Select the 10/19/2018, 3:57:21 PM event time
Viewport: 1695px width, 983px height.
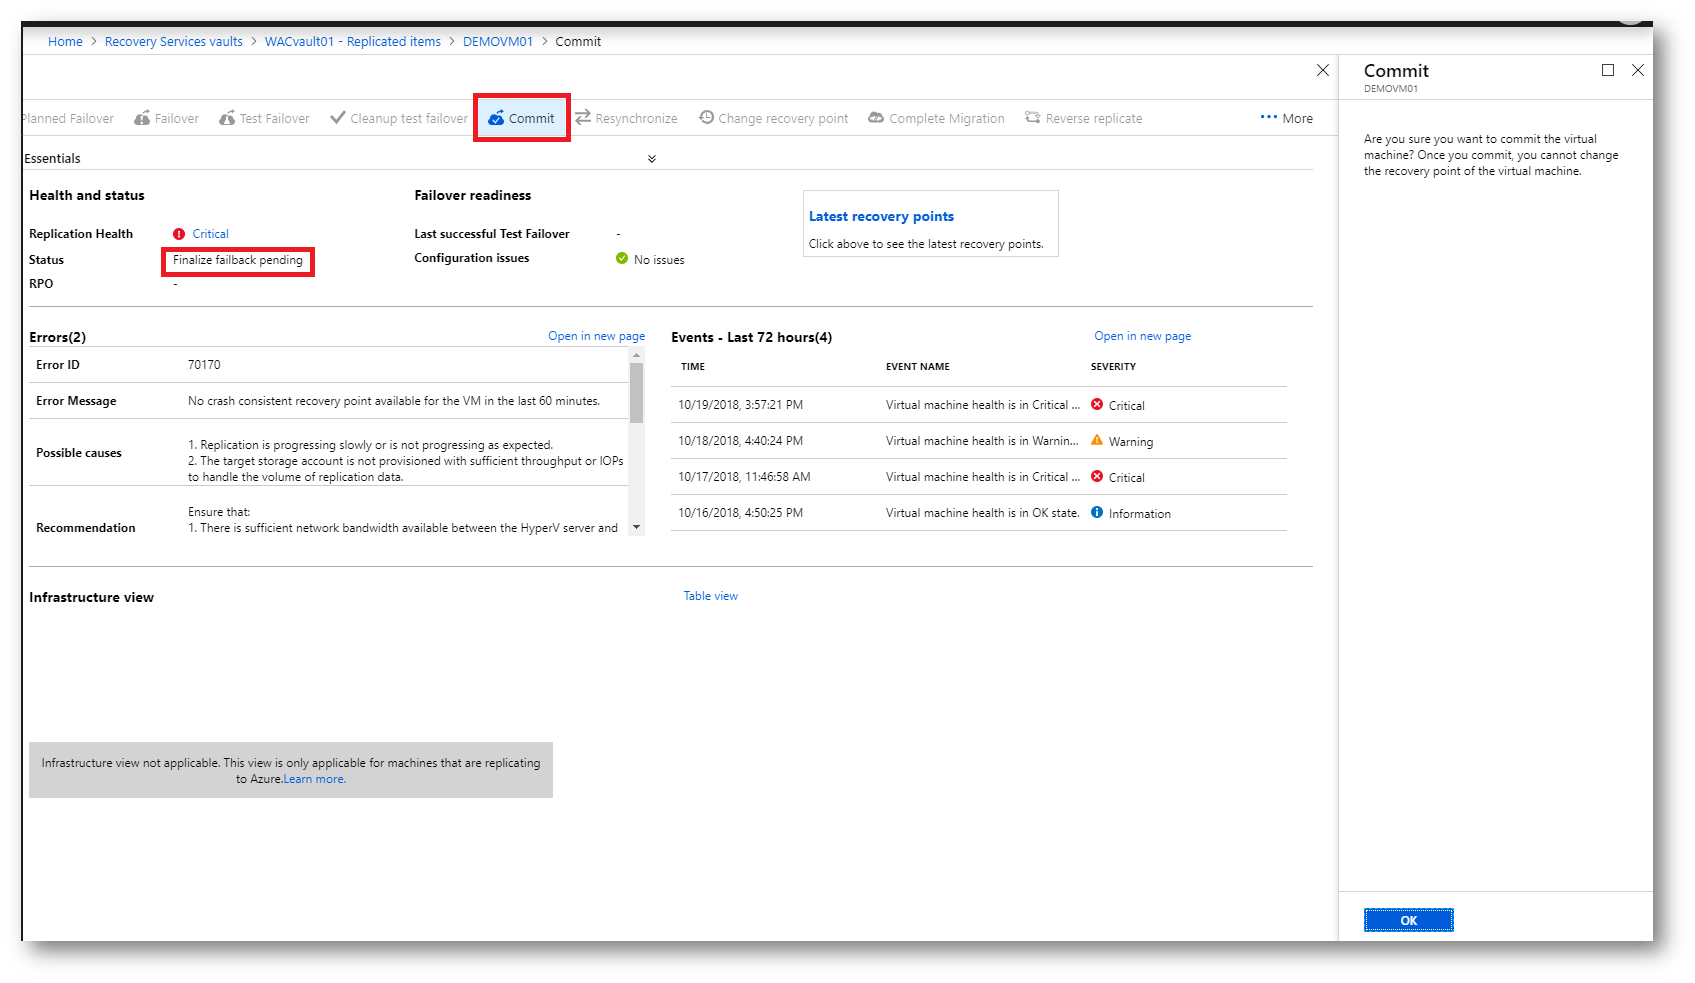click(741, 405)
